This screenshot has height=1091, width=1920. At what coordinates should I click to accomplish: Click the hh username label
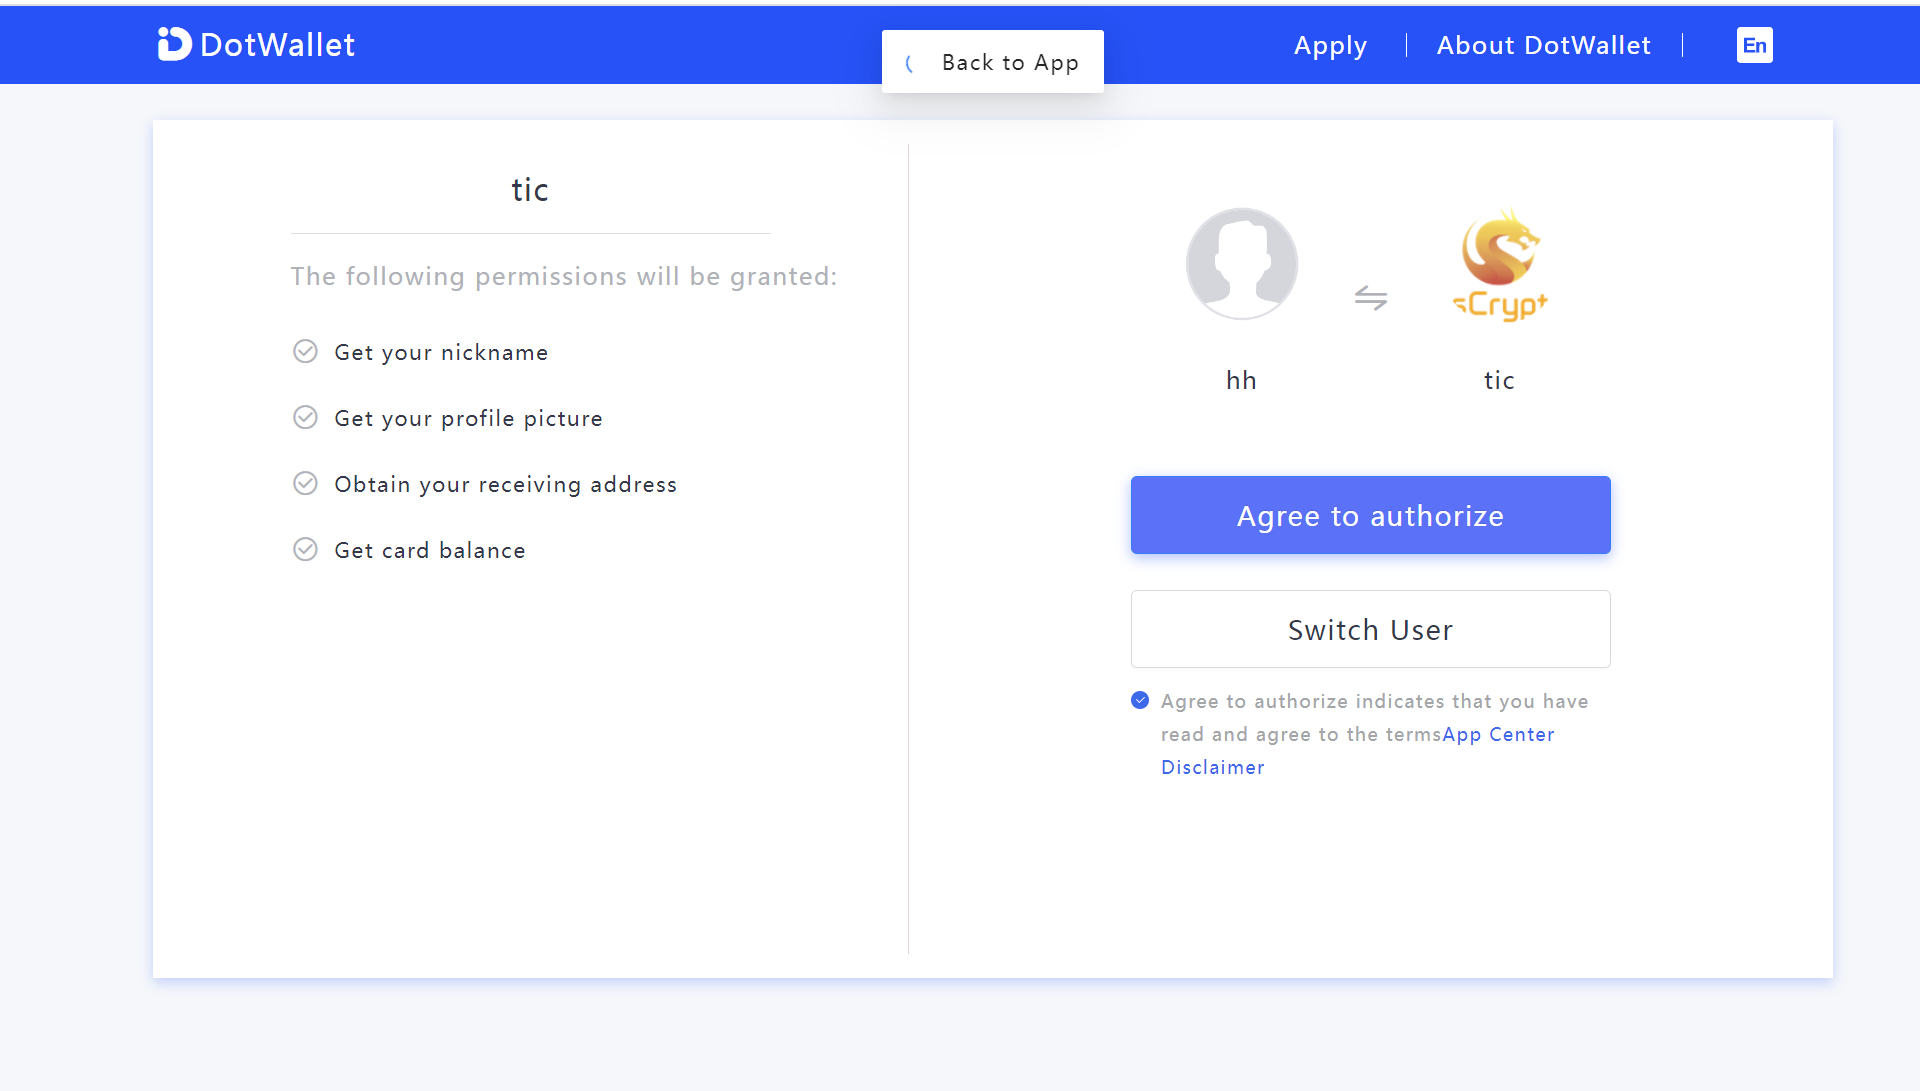pos(1241,380)
